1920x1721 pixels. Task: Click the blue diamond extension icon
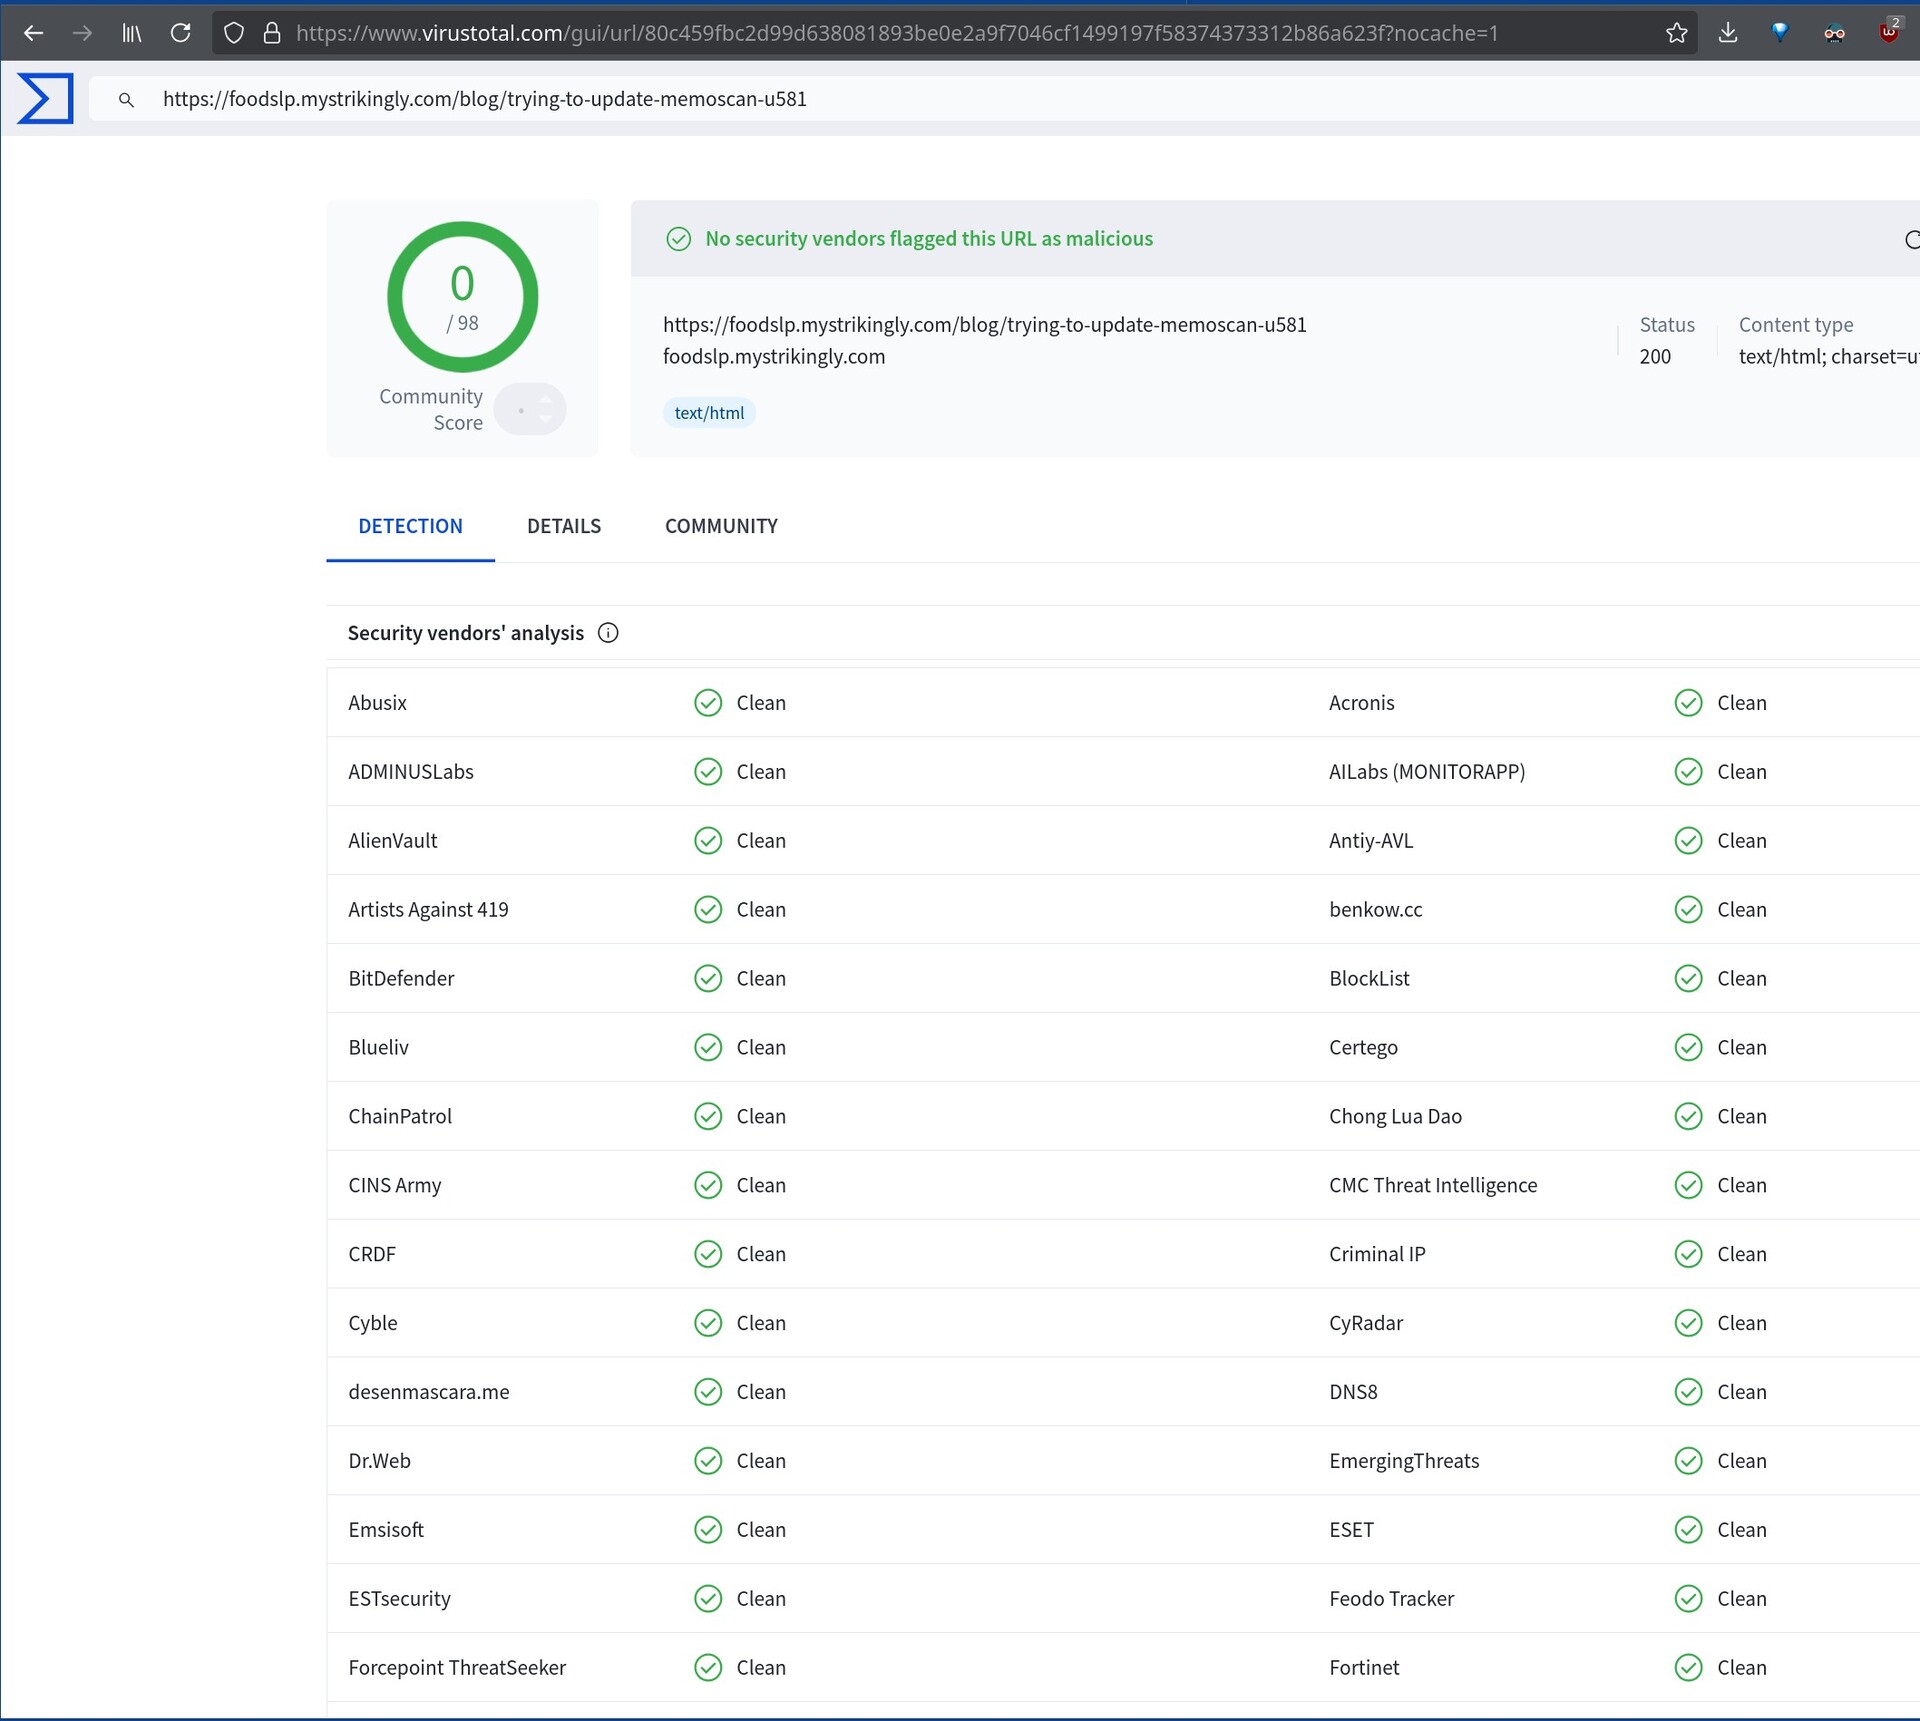(1780, 32)
